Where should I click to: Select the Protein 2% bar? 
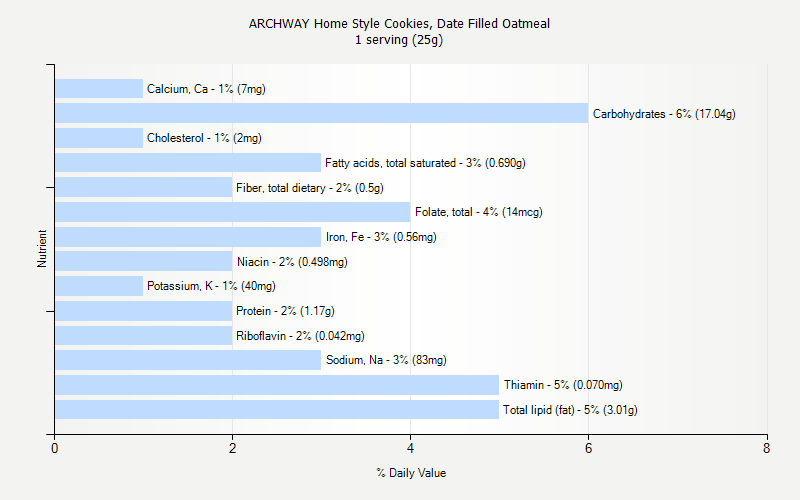[x=143, y=311]
